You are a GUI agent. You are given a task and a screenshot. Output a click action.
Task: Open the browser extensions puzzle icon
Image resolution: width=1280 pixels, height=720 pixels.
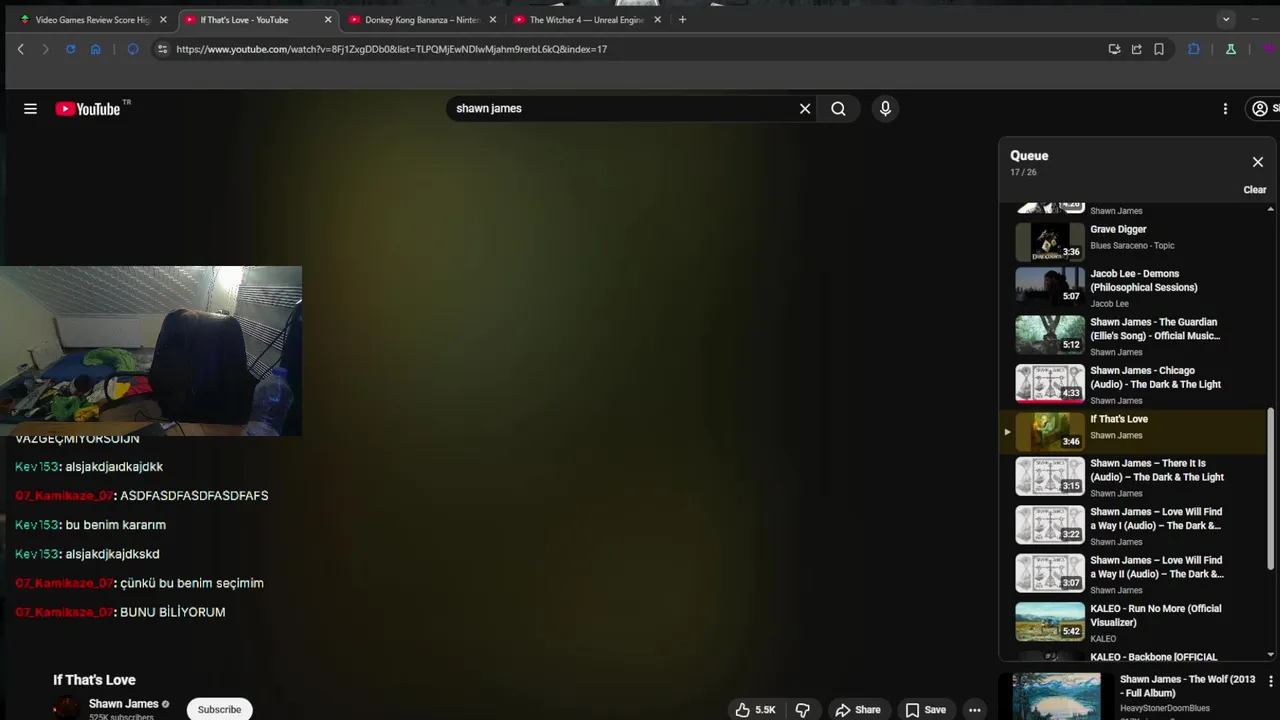1194,49
